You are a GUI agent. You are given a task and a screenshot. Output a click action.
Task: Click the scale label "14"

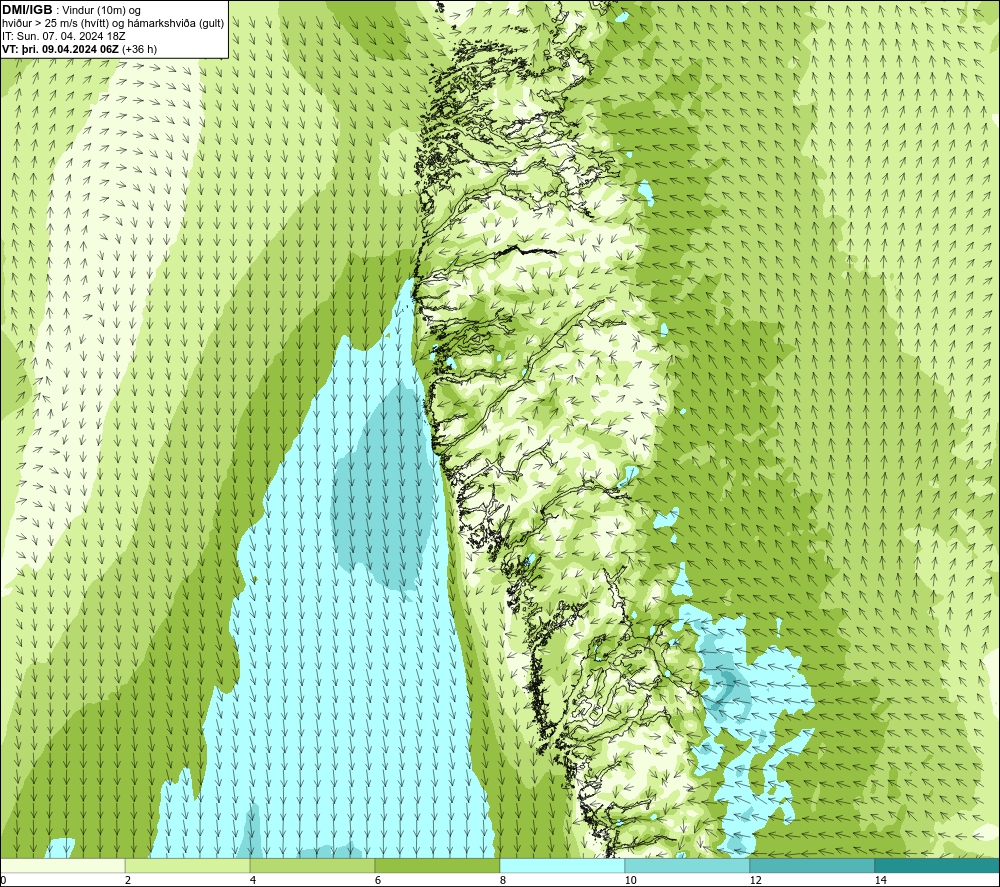880,880
